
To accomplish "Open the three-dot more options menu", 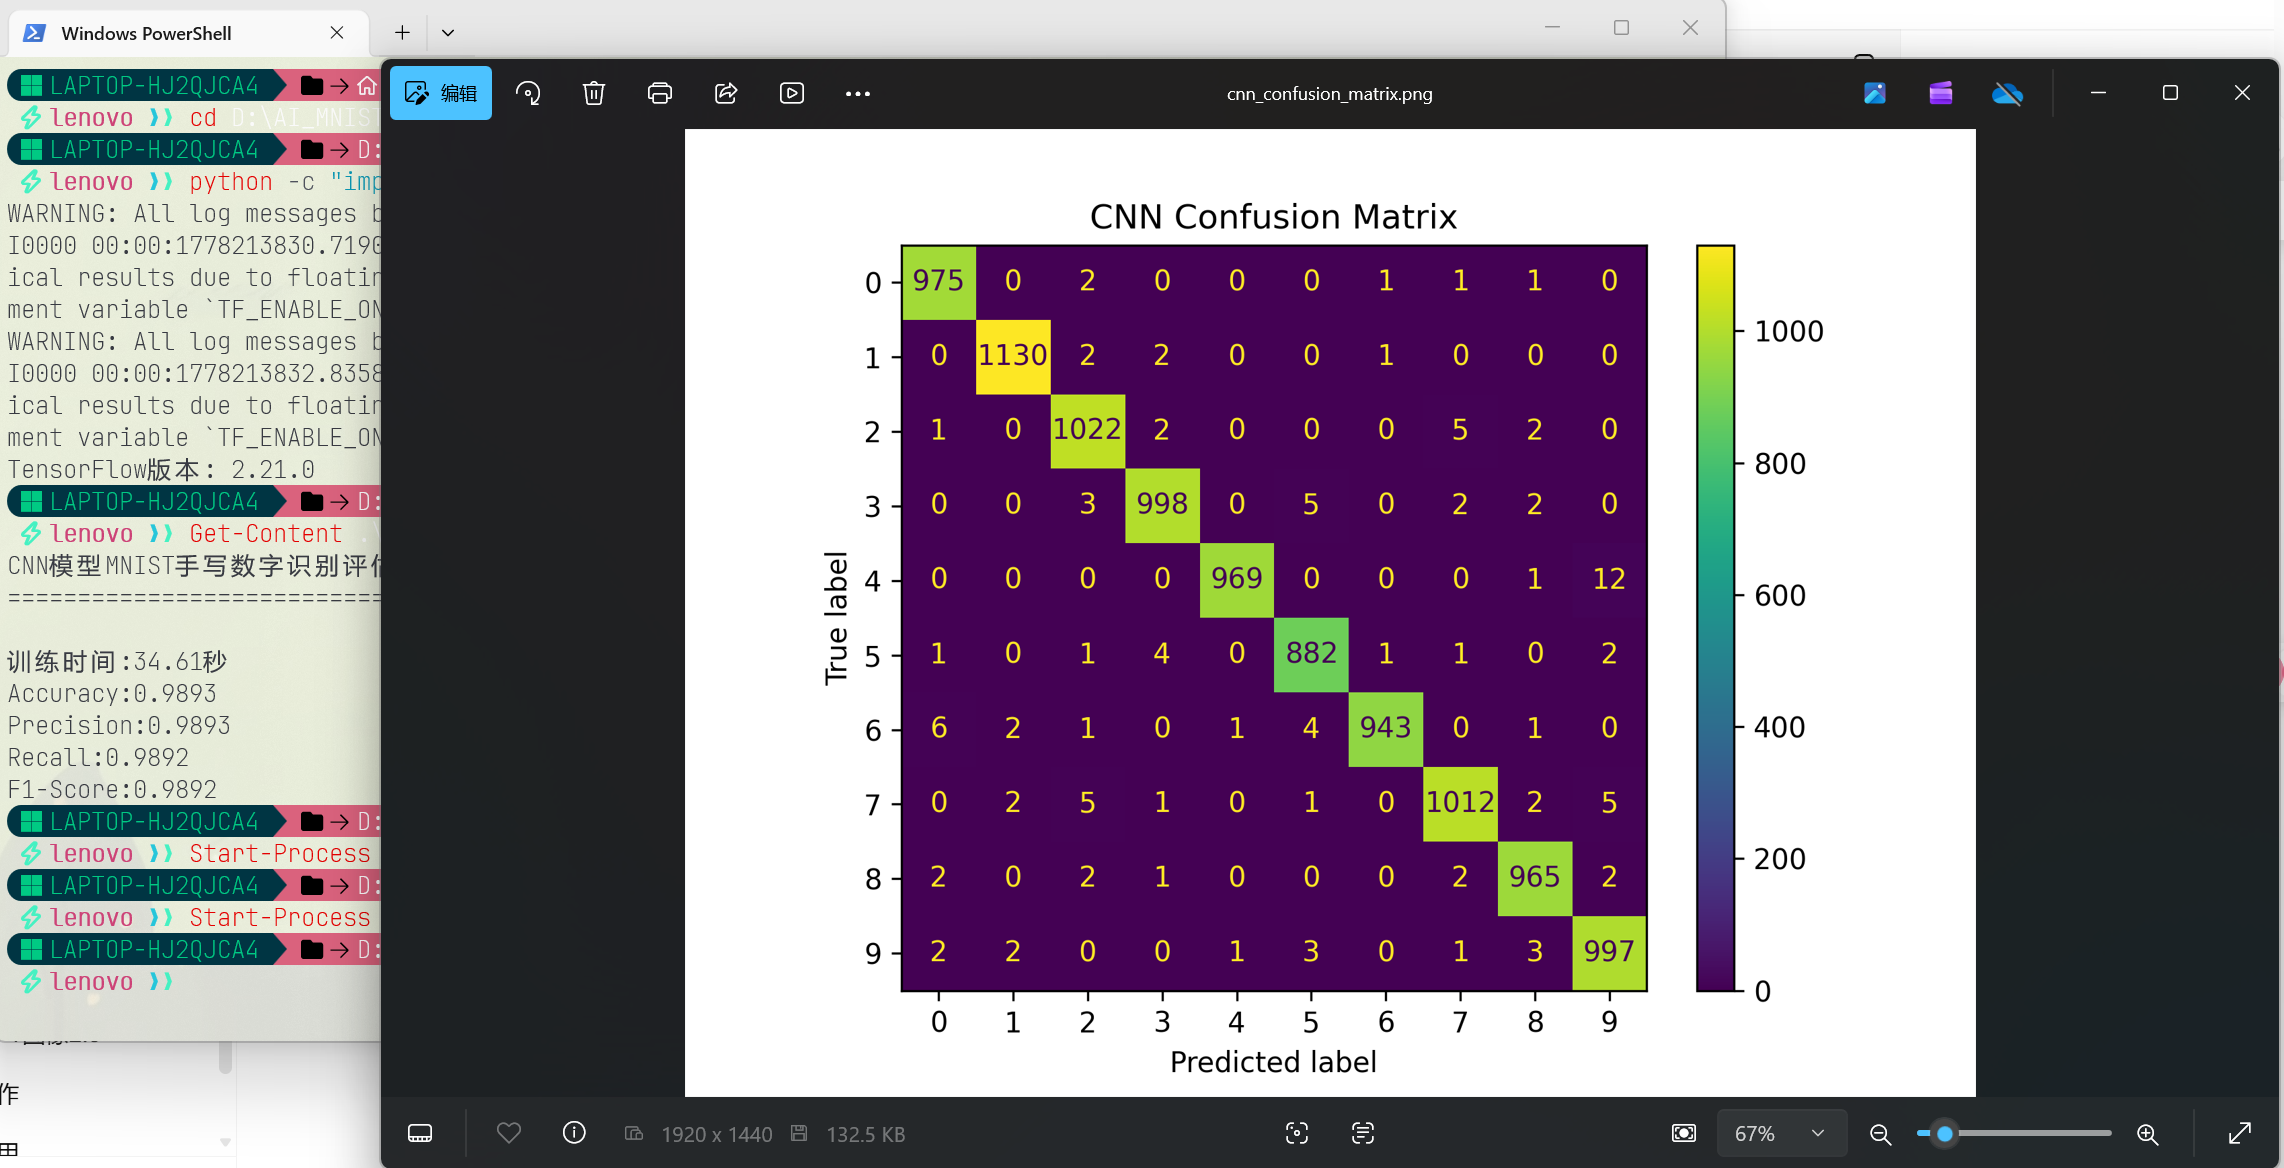I will pos(858,93).
